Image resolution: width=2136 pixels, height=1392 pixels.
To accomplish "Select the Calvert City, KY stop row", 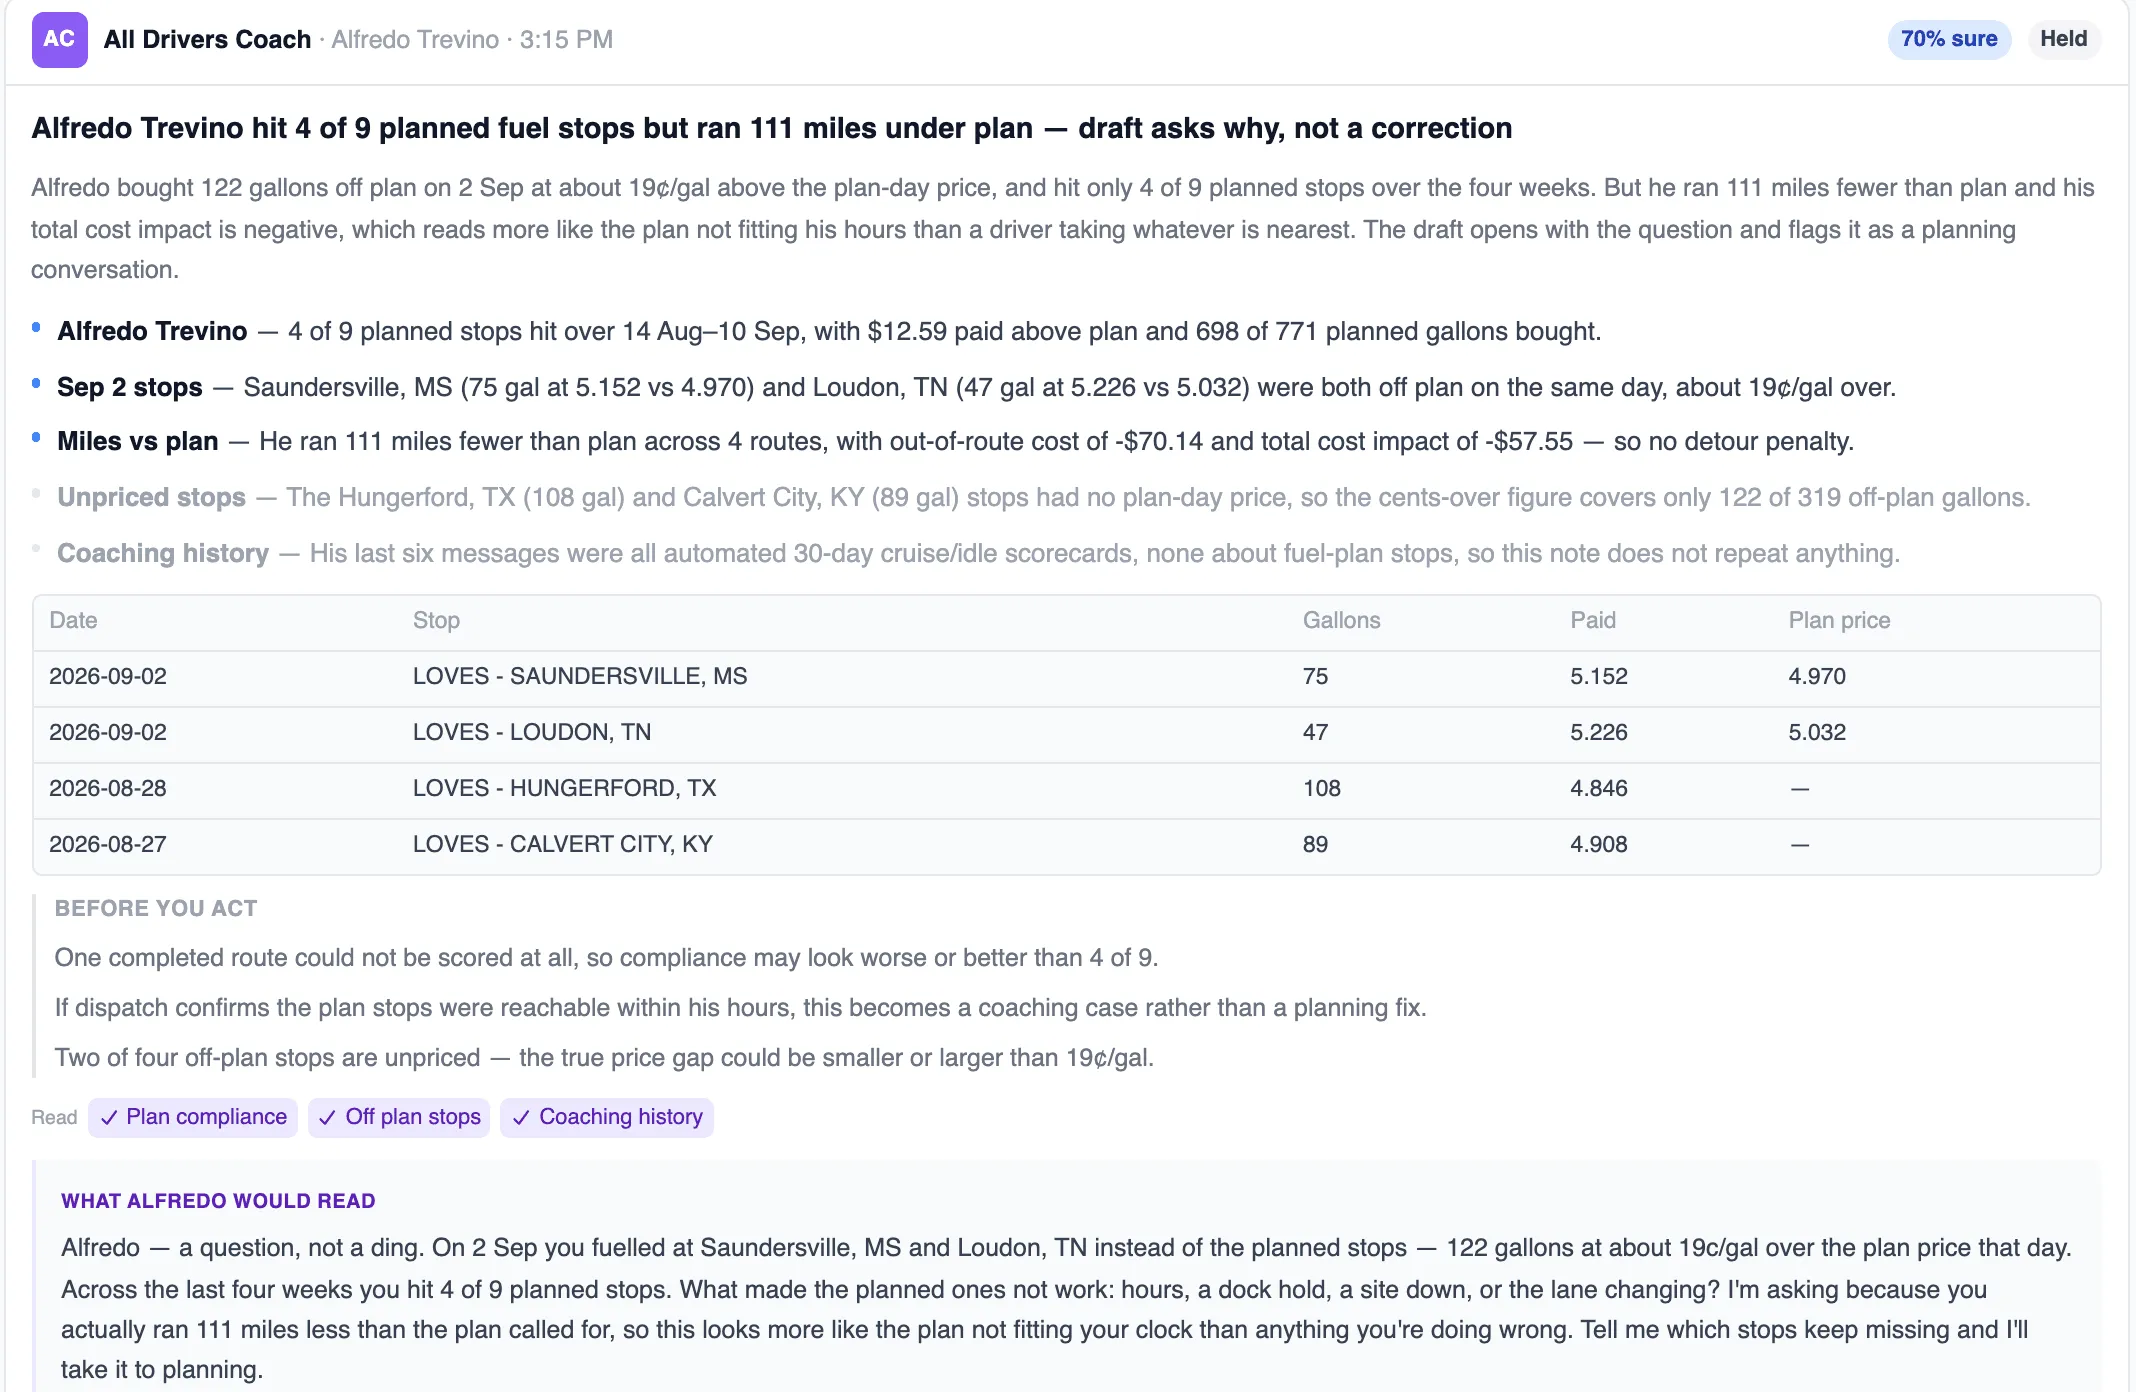I will click(x=1066, y=846).
